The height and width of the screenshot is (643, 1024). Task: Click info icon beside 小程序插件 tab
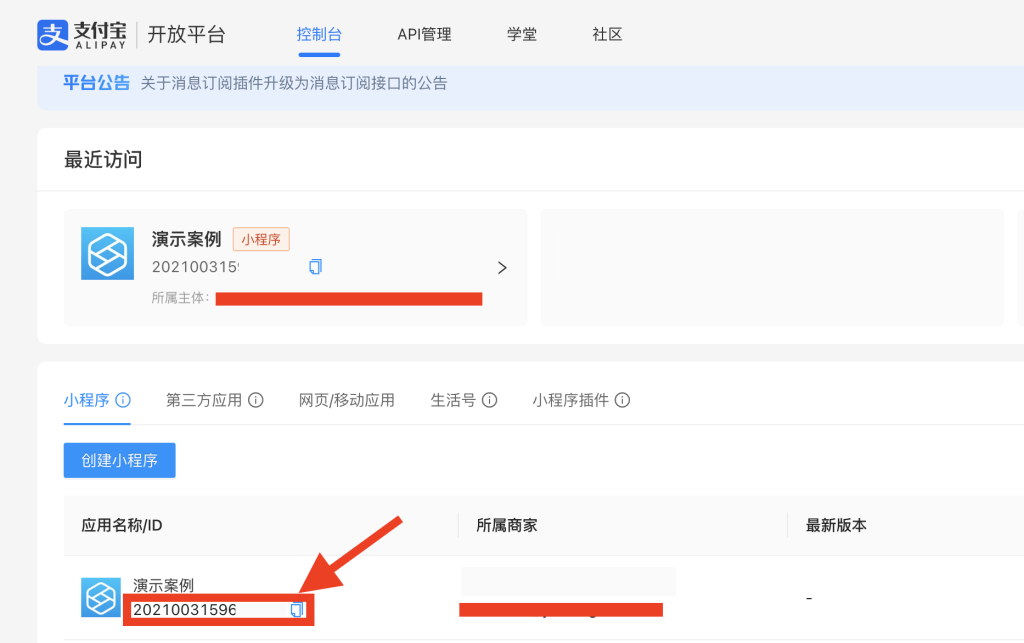pos(622,400)
